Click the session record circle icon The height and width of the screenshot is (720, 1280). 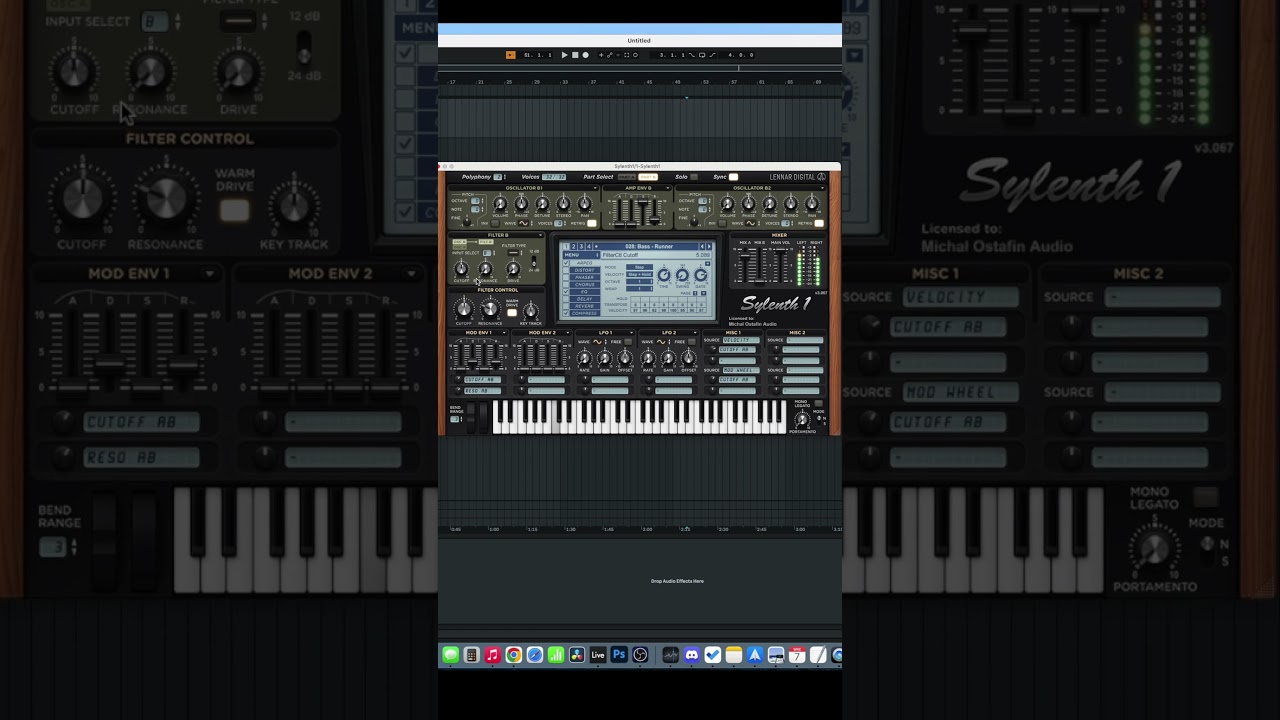pyautogui.click(x=635, y=55)
